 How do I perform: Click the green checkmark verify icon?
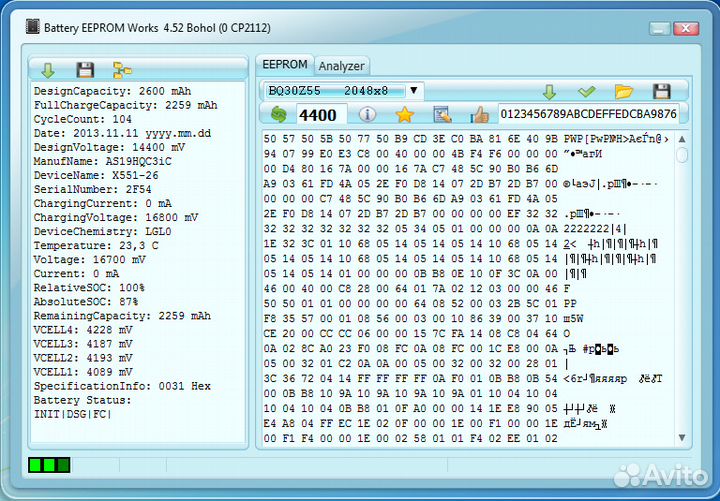[x=587, y=91]
